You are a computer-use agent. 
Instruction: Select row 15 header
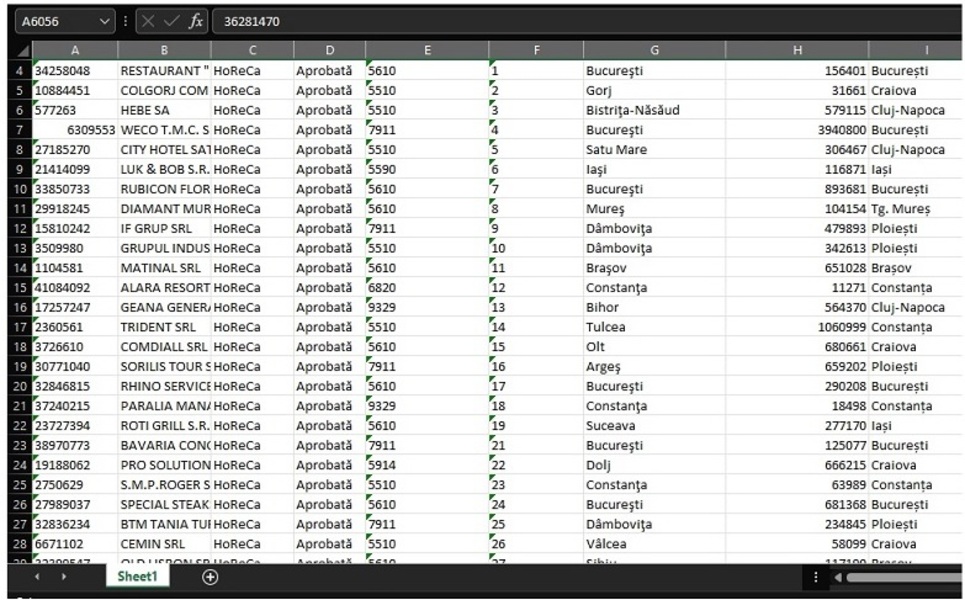click(19, 288)
